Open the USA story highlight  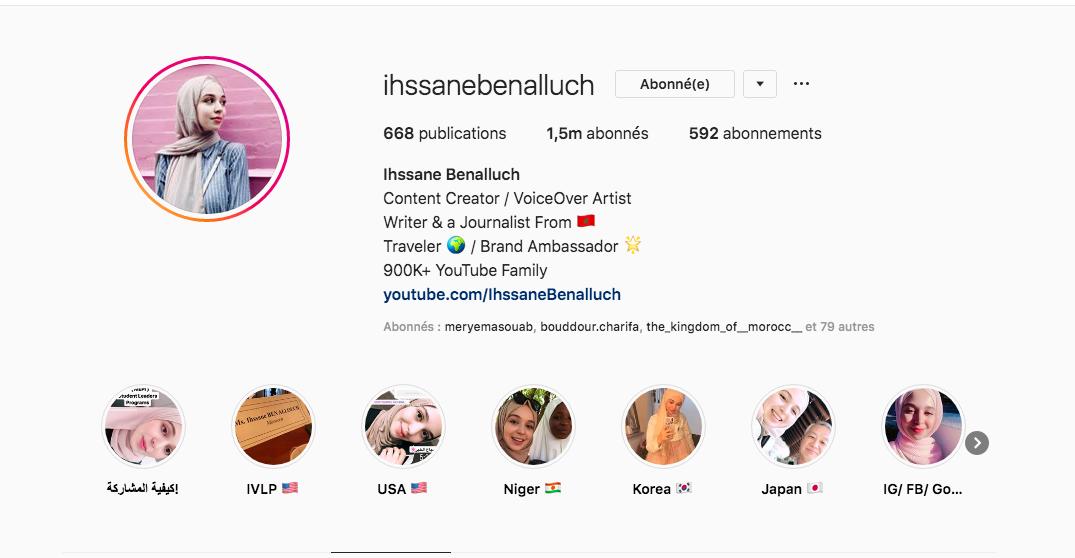coord(403,426)
